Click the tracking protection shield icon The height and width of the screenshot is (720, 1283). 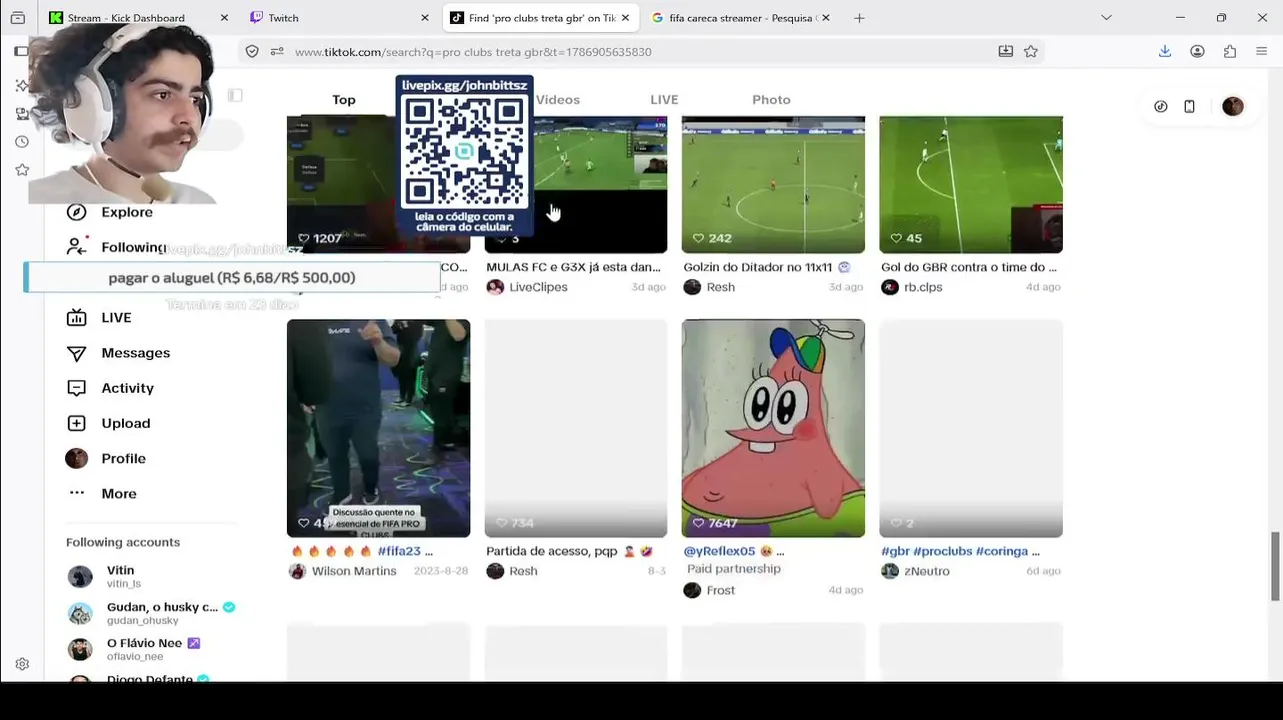tap(252, 52)
